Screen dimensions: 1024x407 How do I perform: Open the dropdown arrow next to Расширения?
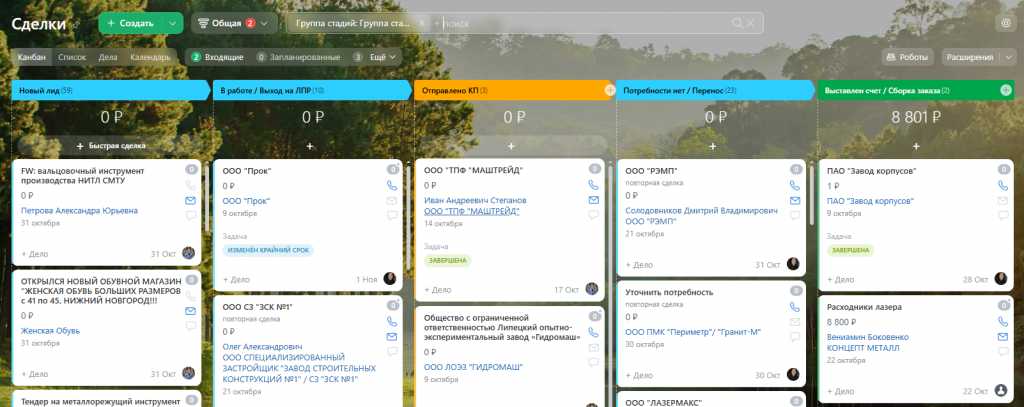click(x=1007, y=57)
